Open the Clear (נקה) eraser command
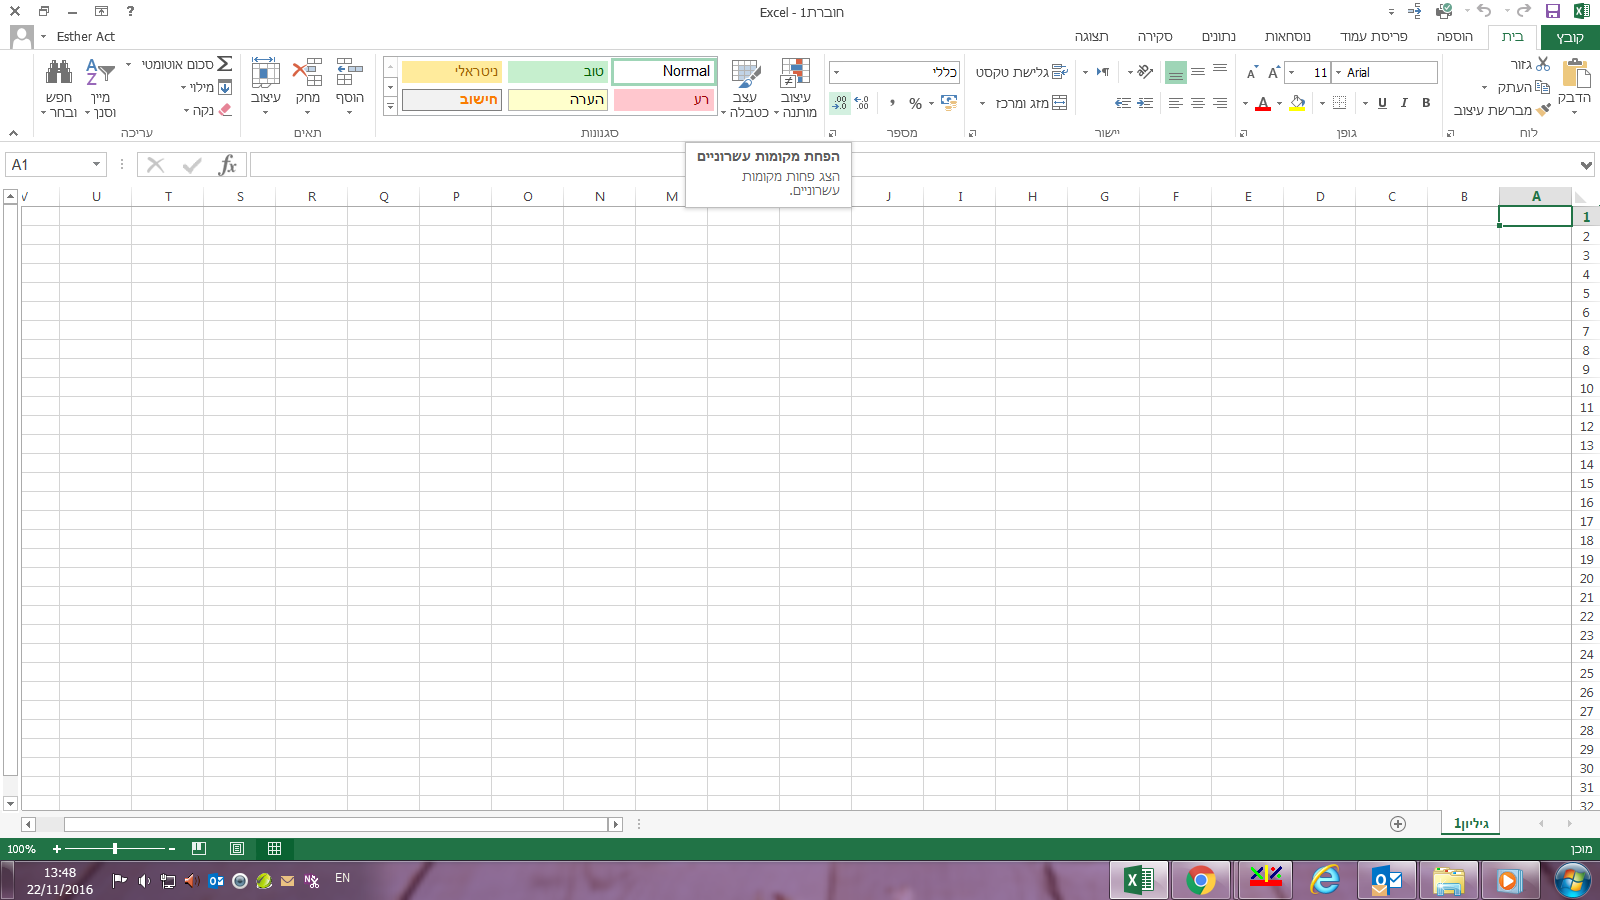This screenshot has width=1600, height=900. [209, 111]
